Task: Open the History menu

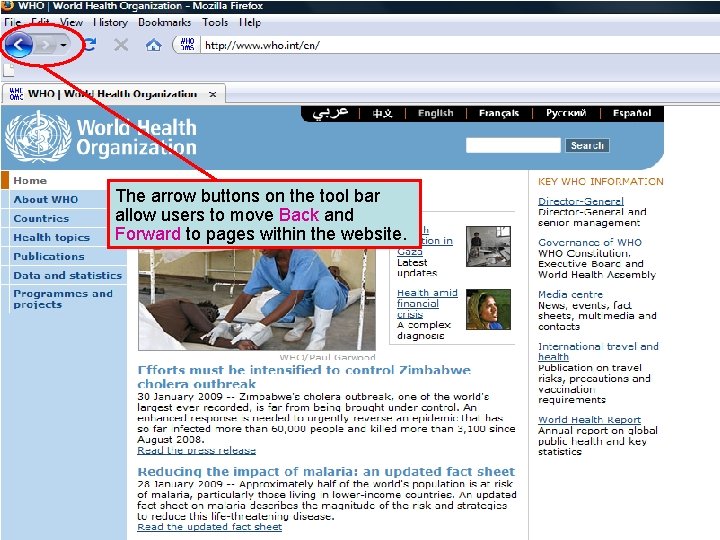Action: [110, 22]
